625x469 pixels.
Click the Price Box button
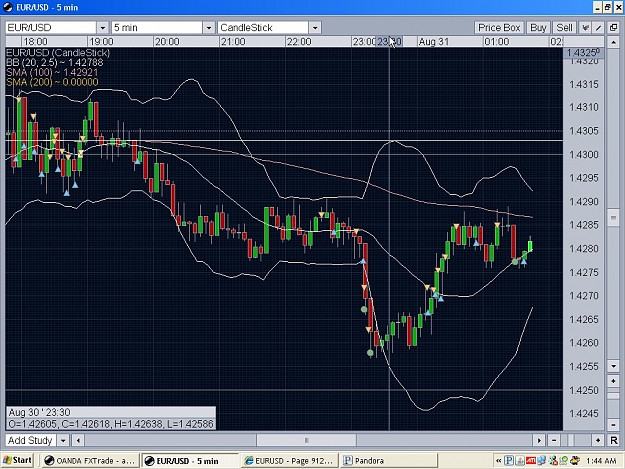pyautogui.click(x=499, y=27)
